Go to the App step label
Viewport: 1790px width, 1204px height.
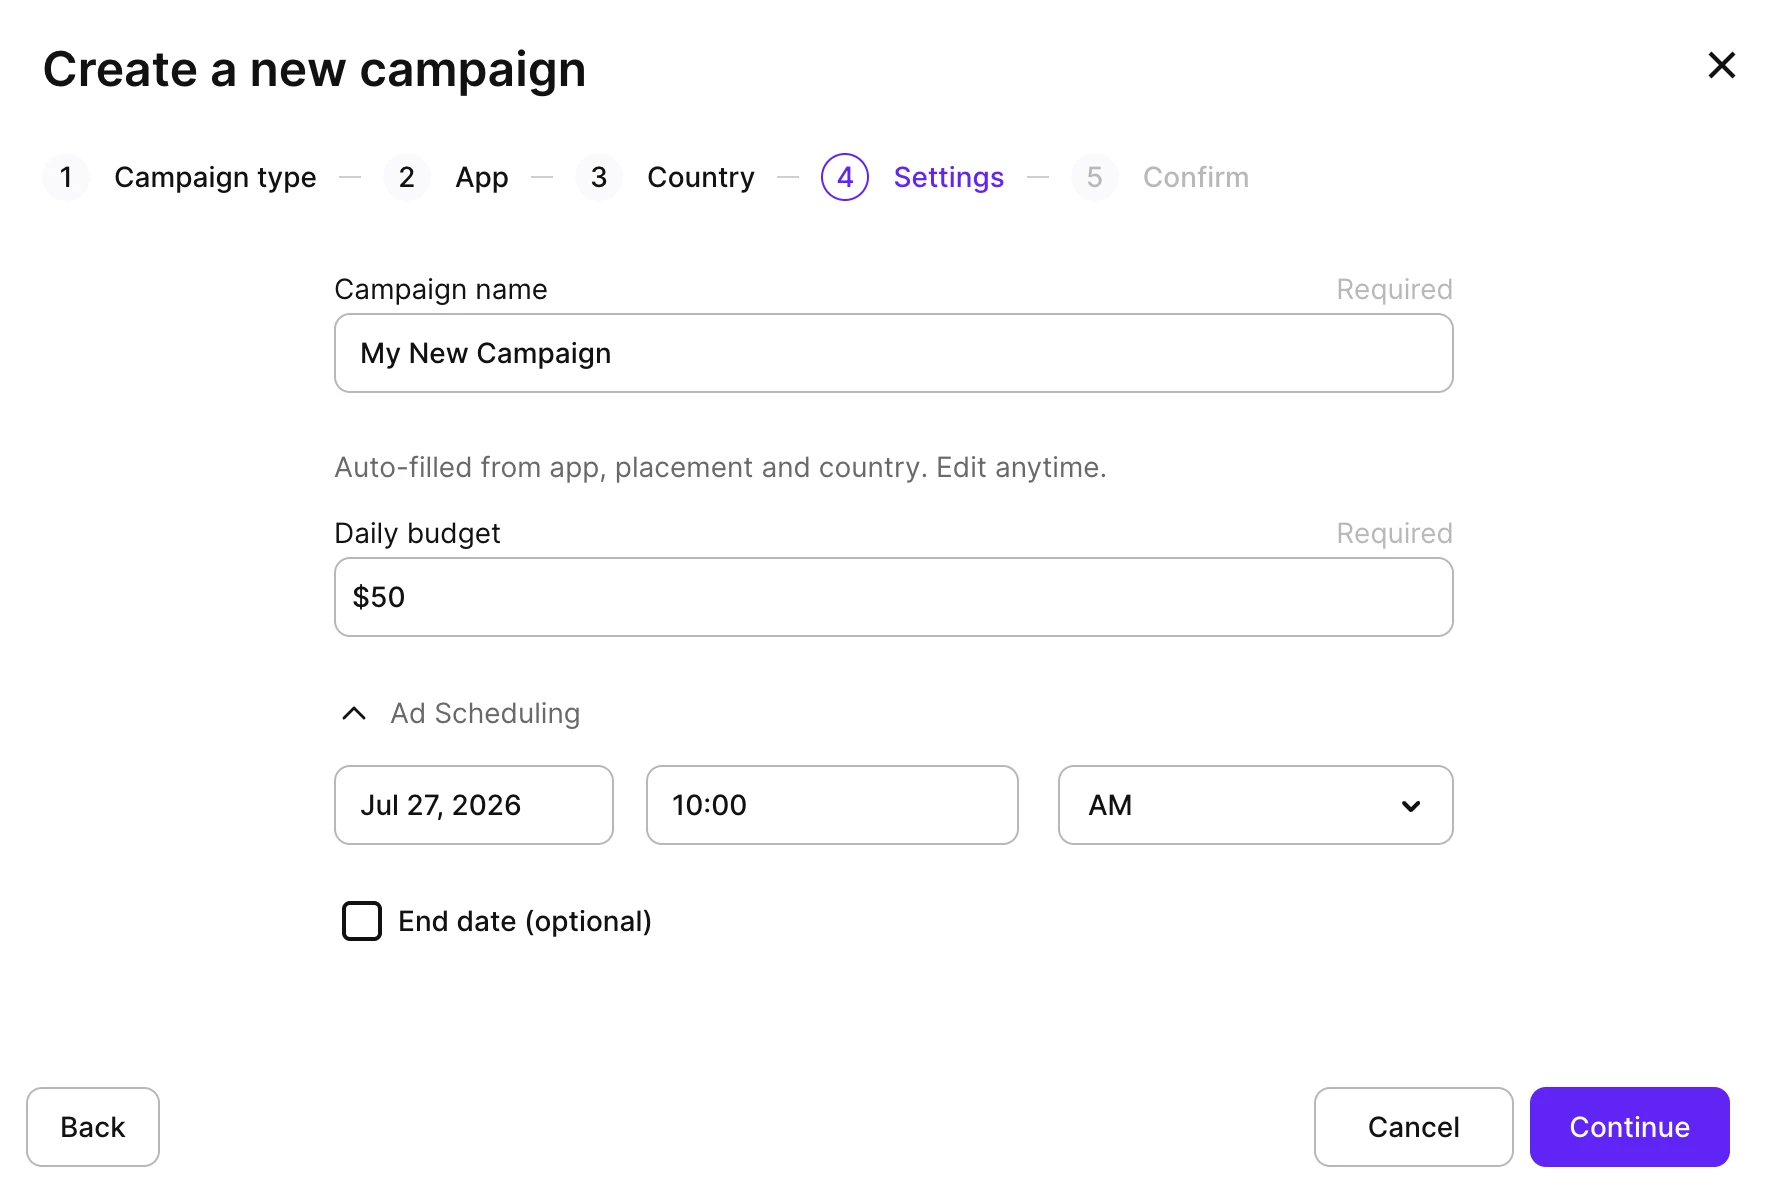[482, 177]
